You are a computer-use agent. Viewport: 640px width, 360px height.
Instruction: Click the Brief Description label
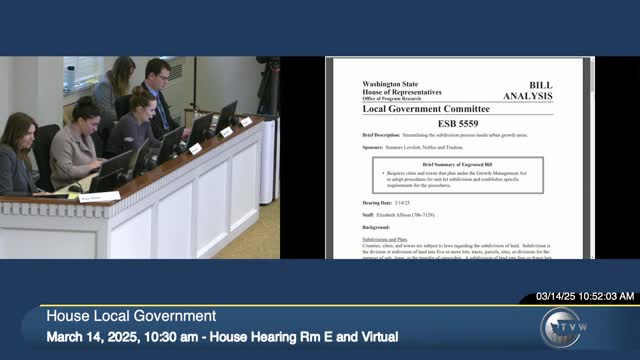[x=381, y=135]
